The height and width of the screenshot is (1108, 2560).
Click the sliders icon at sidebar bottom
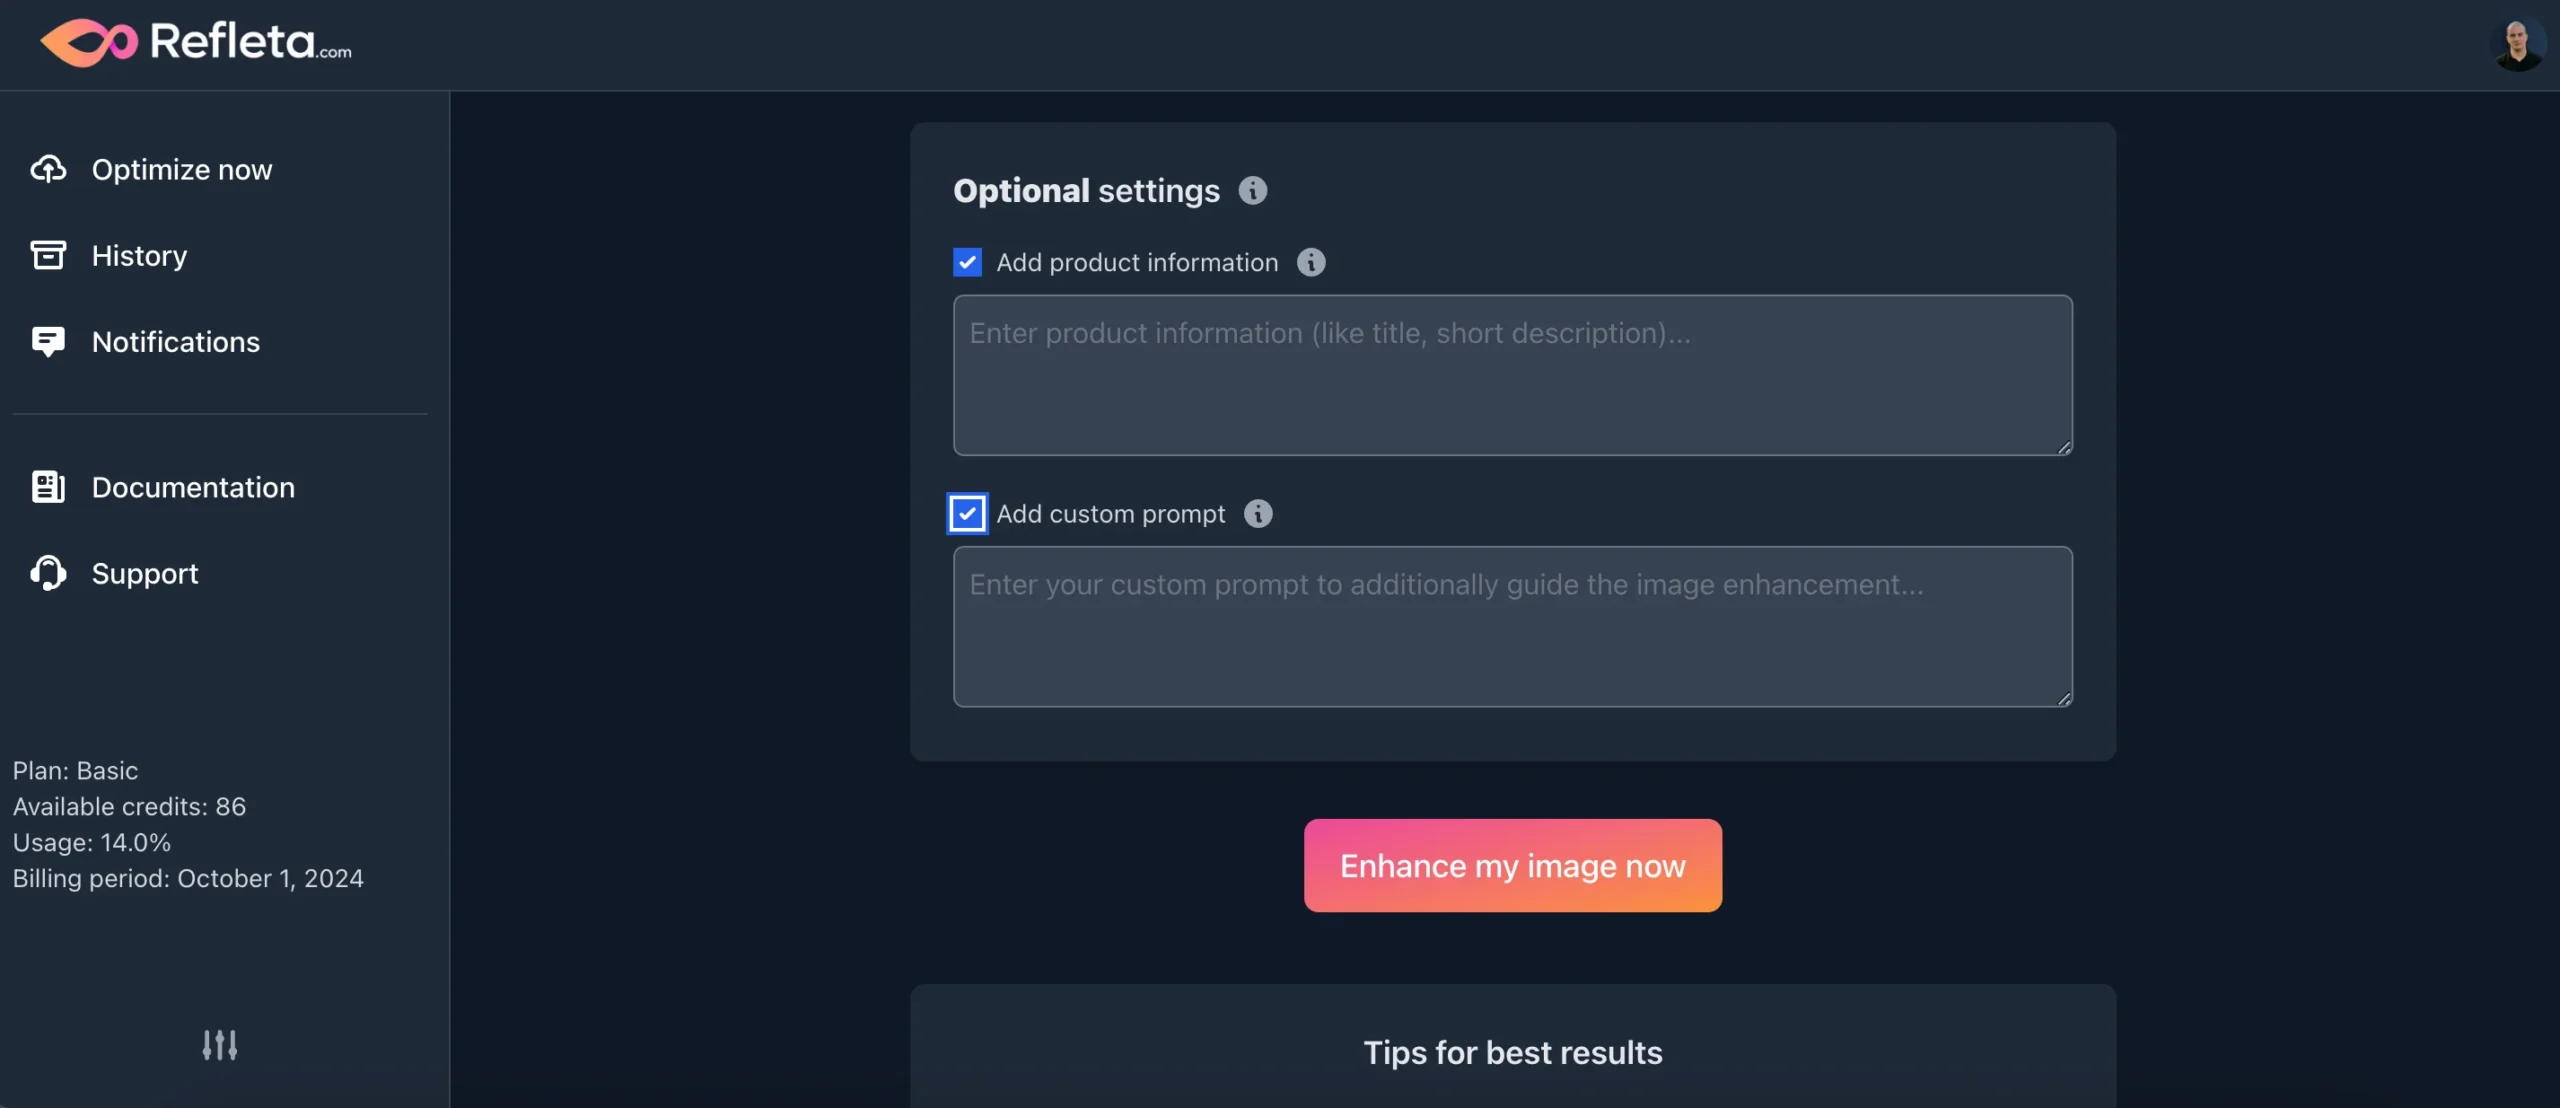220,1045
